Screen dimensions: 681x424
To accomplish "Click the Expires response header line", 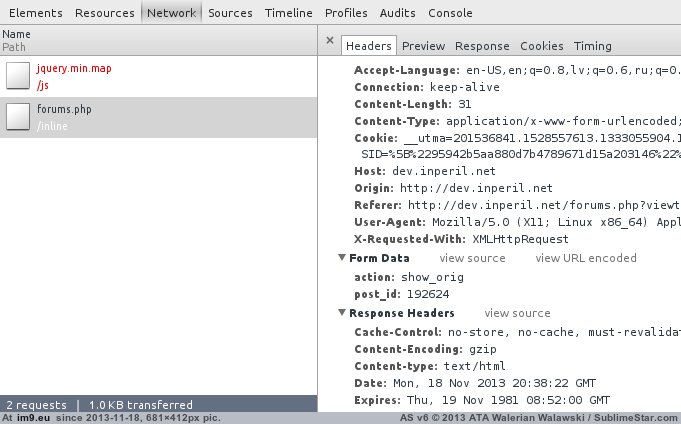I will pos(482,400).
